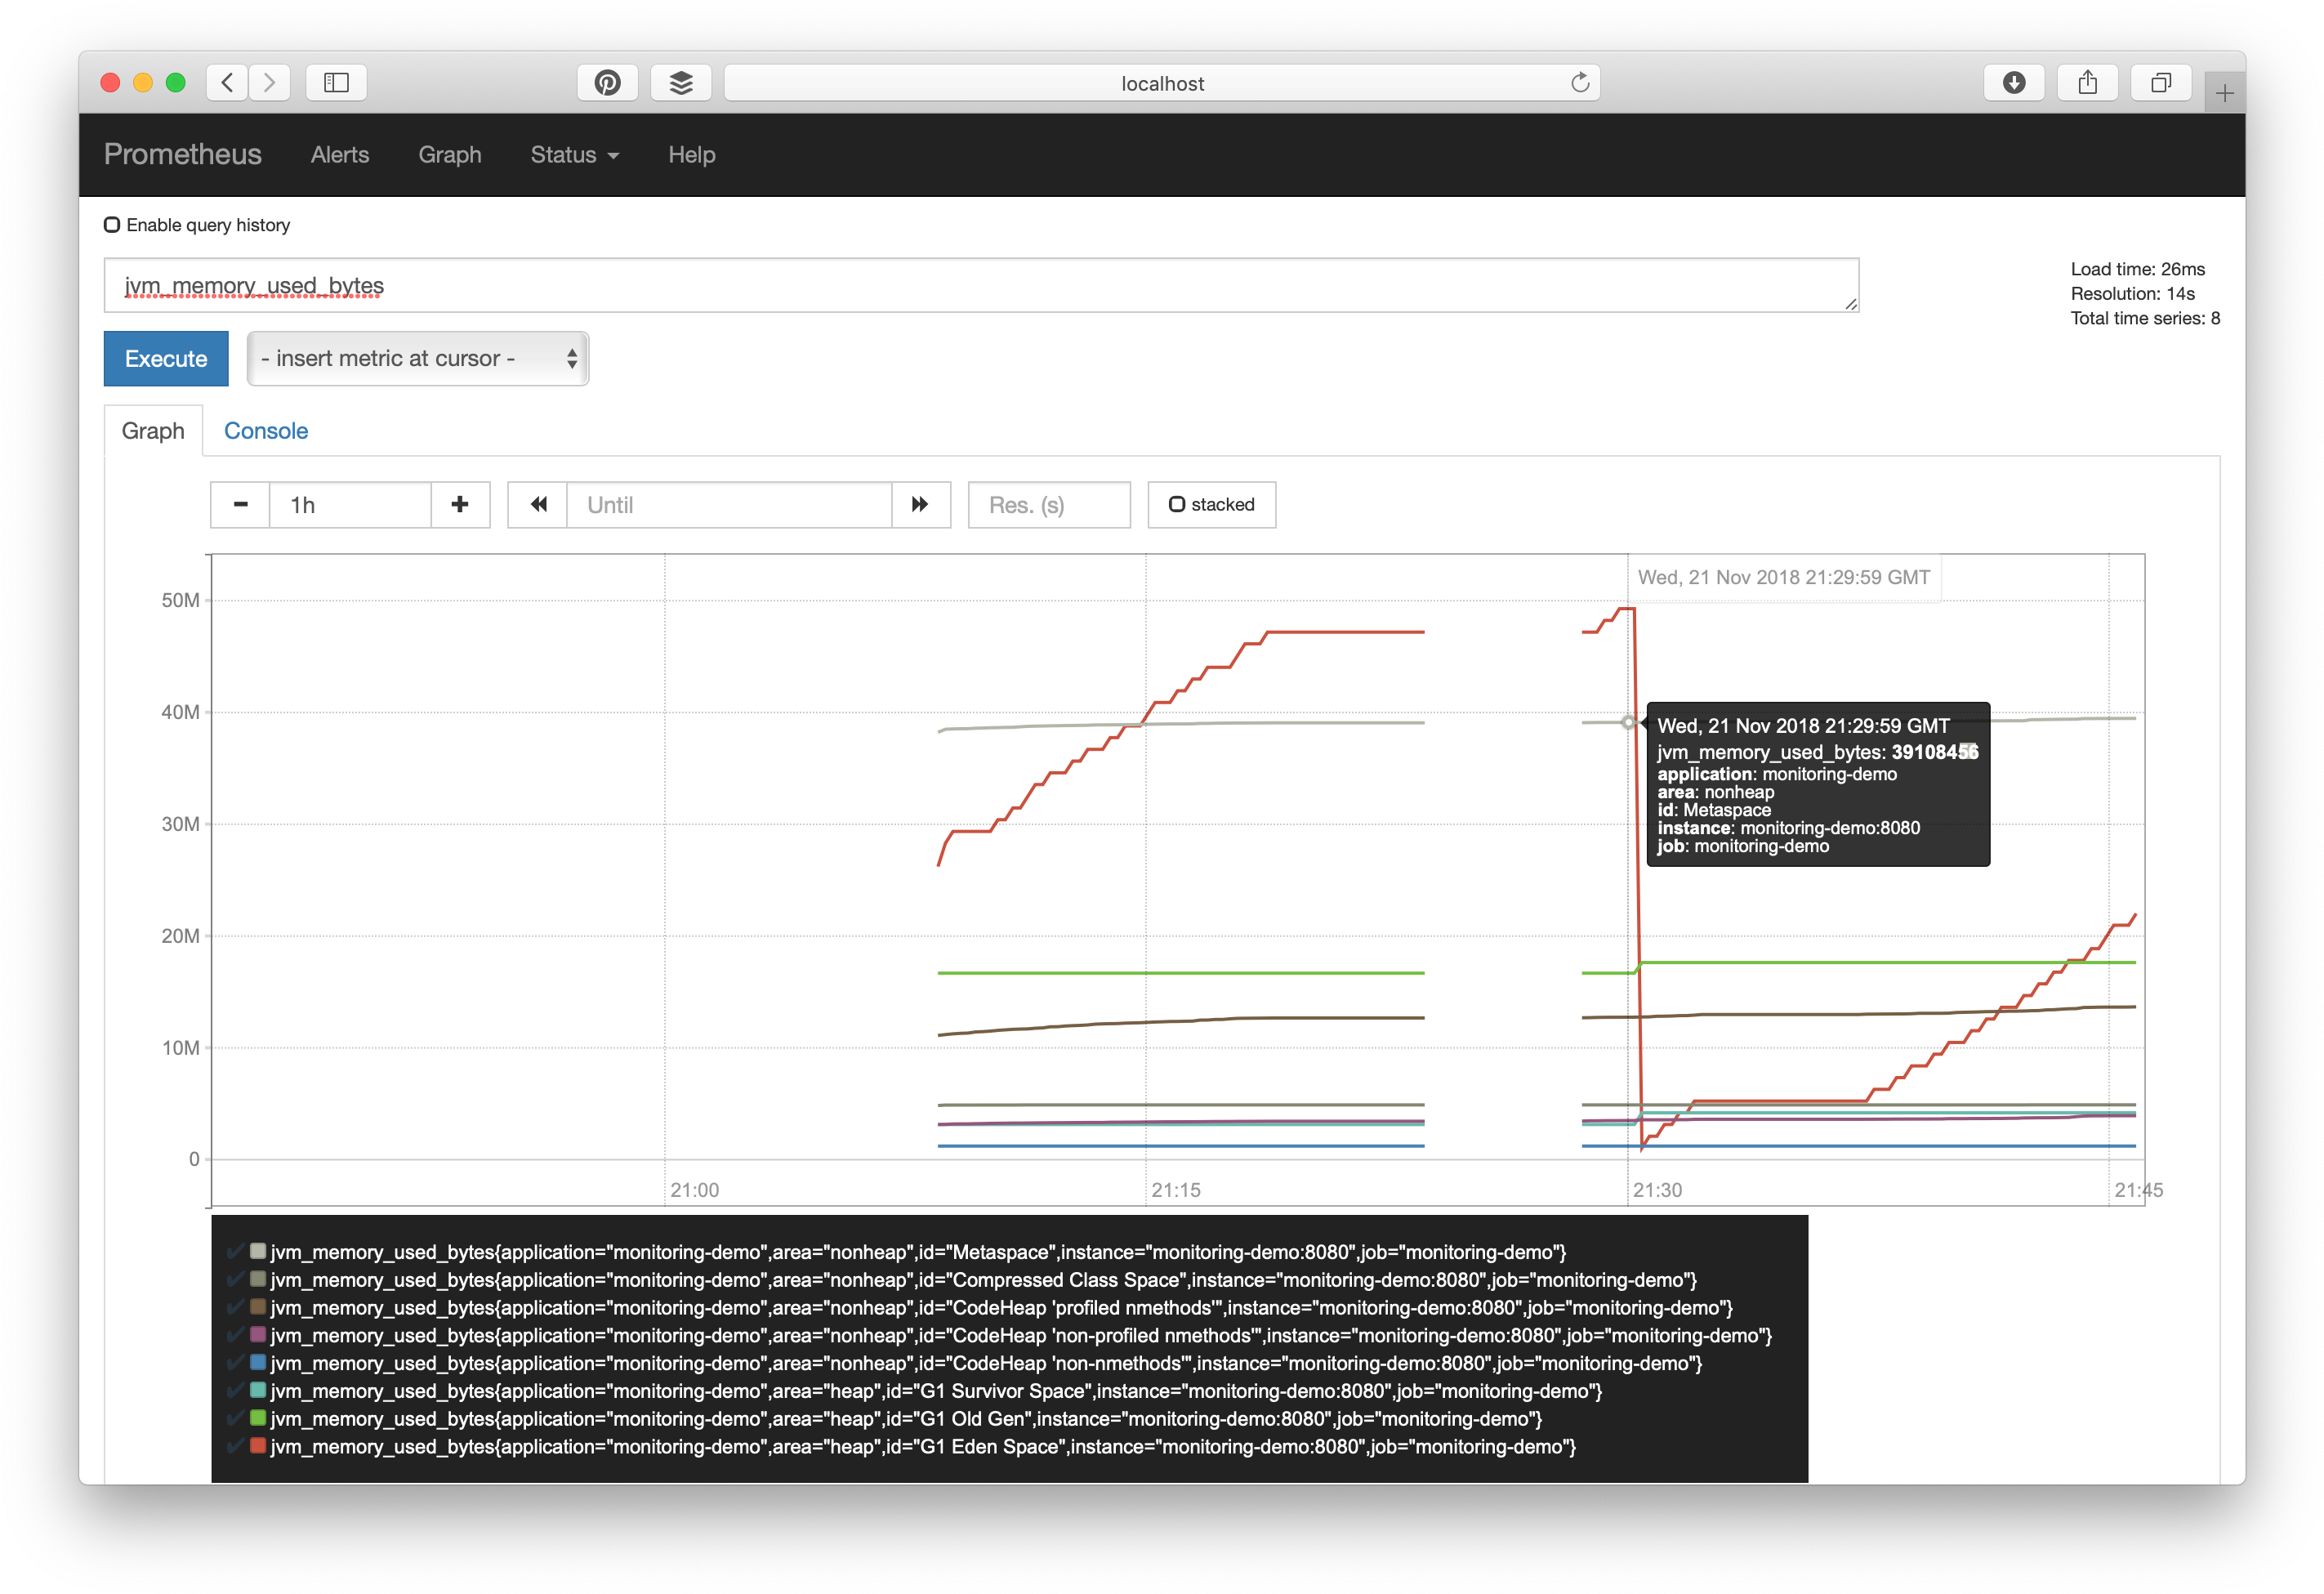Click the red color swatch for G1 Eden Space
The height and width of the screenshot is (1594, 2324).
(257, 1446)
